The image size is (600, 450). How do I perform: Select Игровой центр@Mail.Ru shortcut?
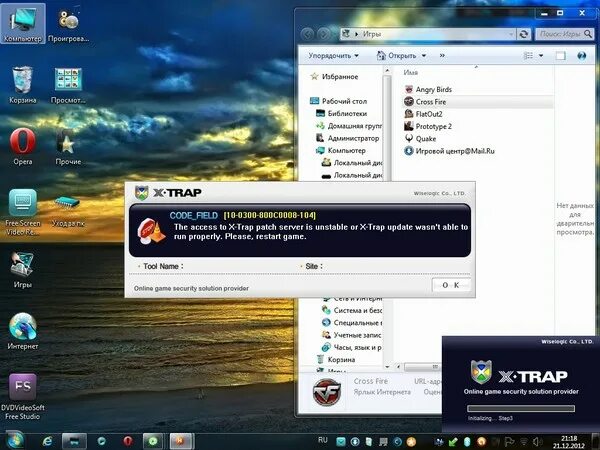[x=450, y=151]
